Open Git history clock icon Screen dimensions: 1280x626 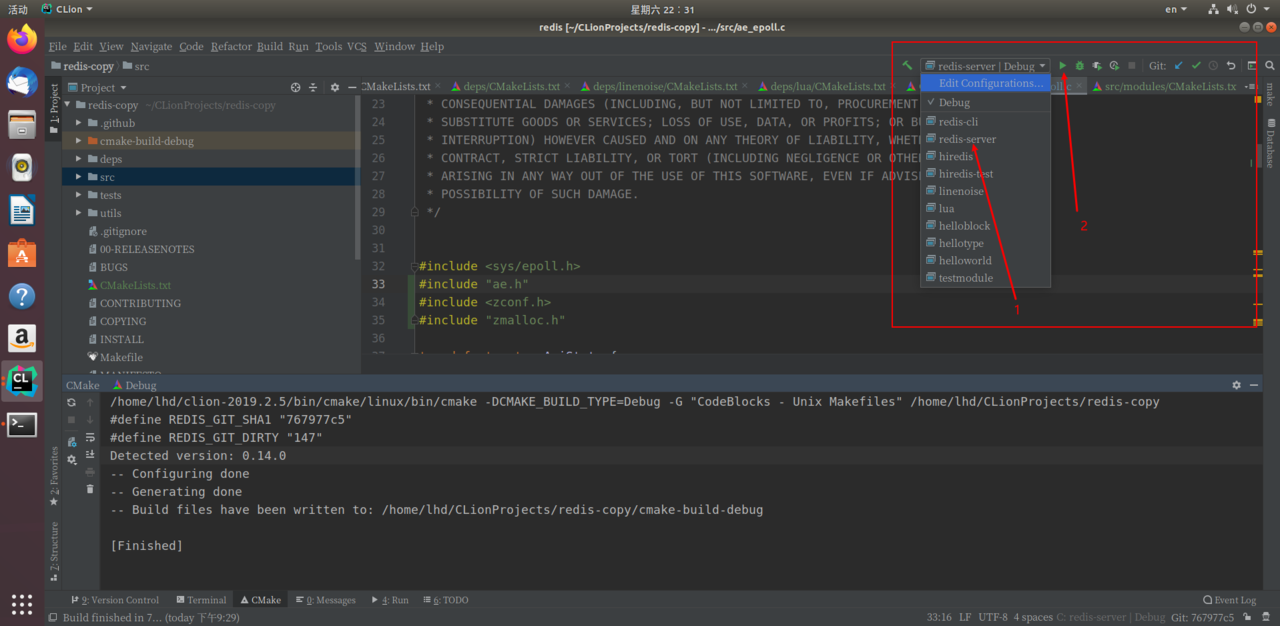pos(1213,66)
